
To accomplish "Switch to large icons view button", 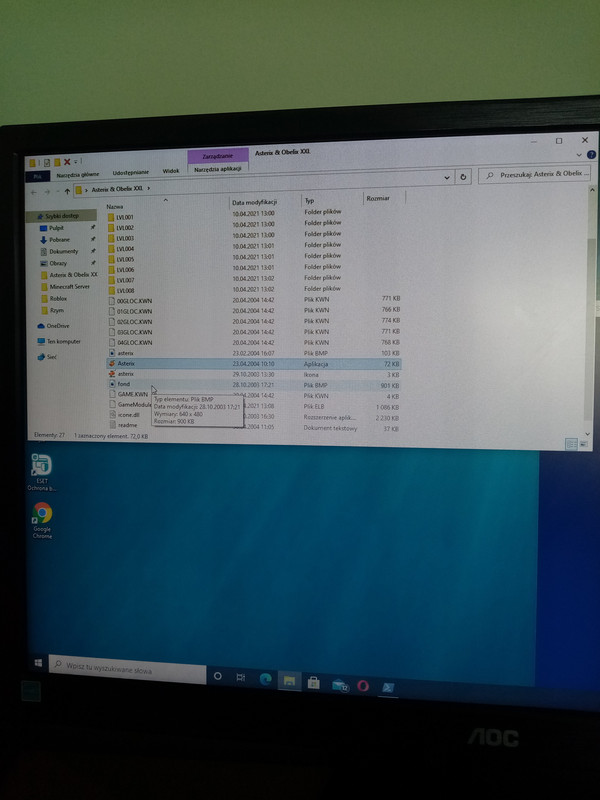I will pyautogui.click(x=583, y=444).
